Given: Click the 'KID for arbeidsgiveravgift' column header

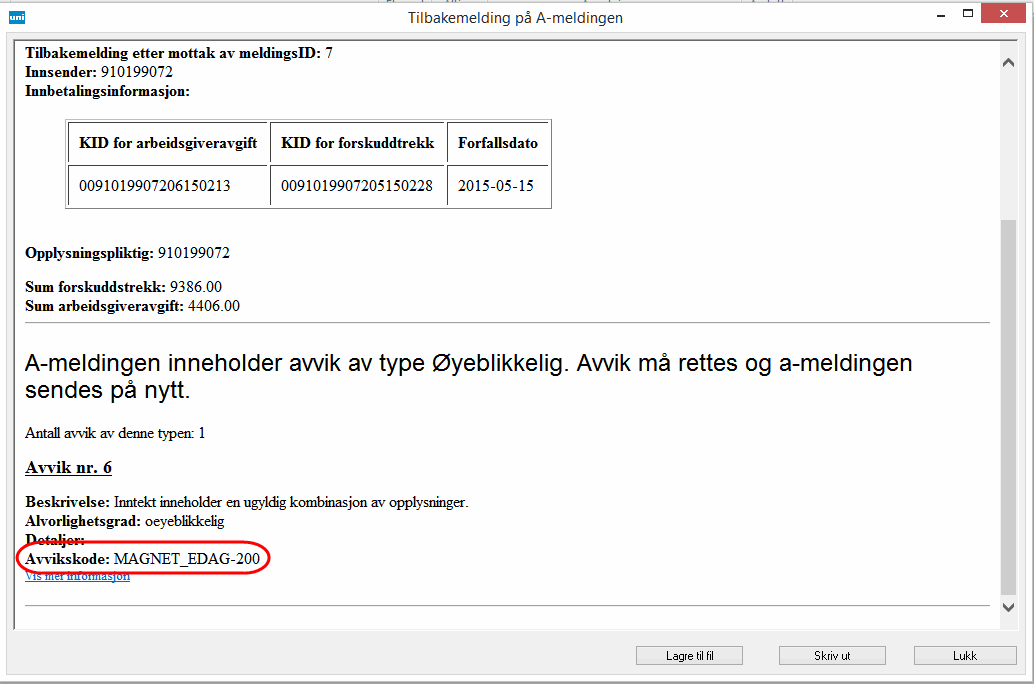Looking at the screenshot, I should (168, 143).
